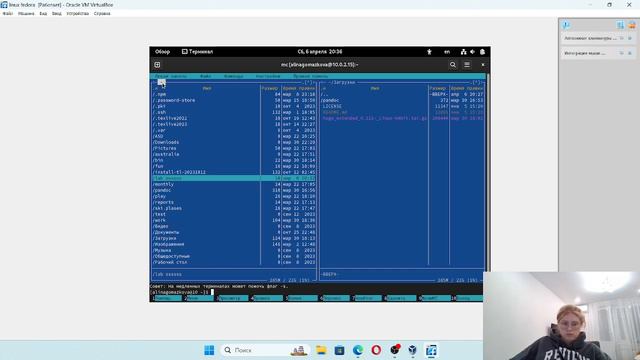Open File Explorer from Windows taskbar
The width and height of the screenshot is (640, 360).
coord(321,350)
